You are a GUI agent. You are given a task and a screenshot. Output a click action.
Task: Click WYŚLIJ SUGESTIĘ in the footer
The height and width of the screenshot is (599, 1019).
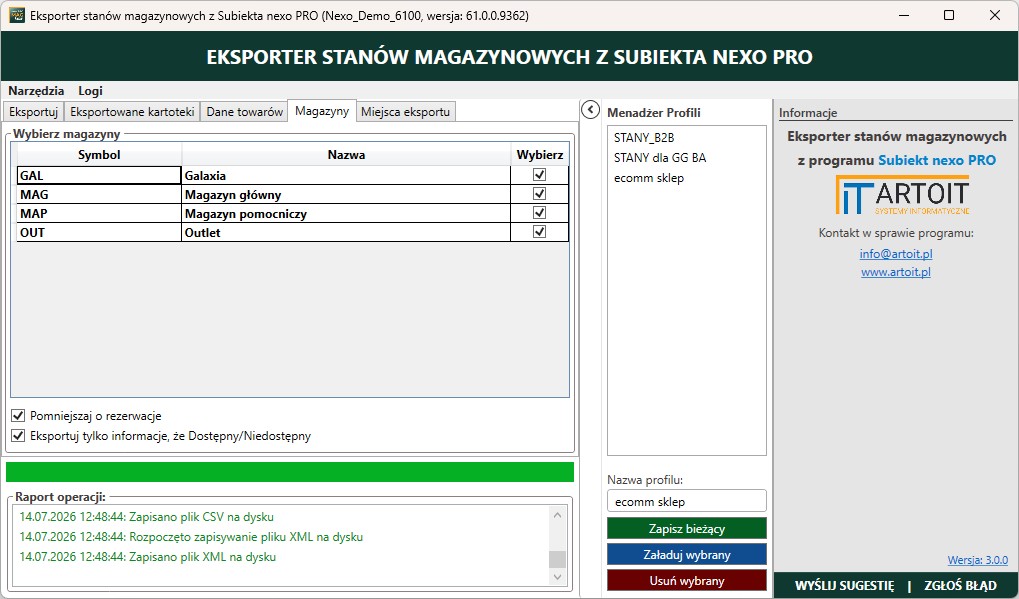tap(845, 585)
